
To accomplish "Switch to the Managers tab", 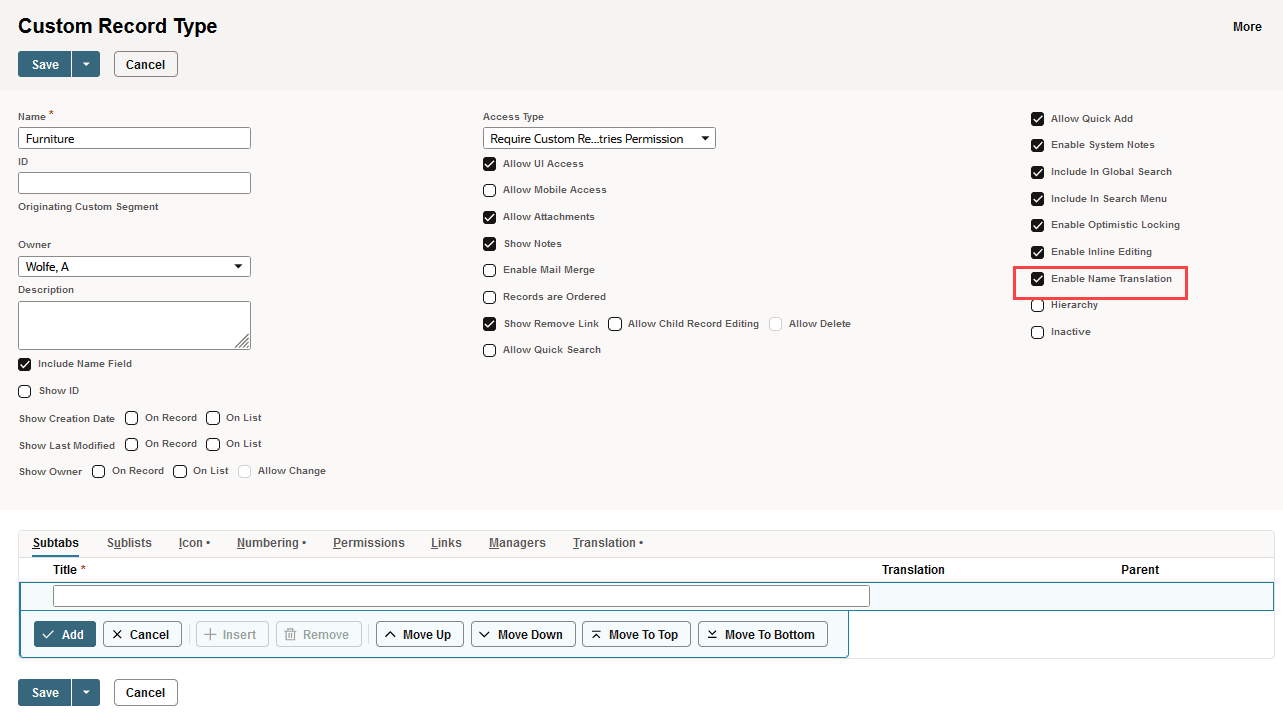I will (517, 543).
